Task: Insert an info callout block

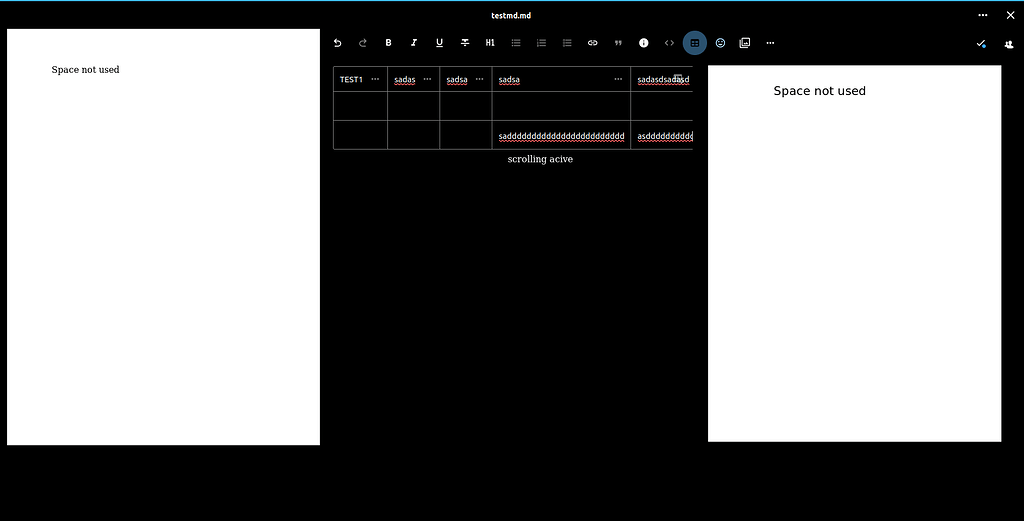Action: (x=643, y=43)
